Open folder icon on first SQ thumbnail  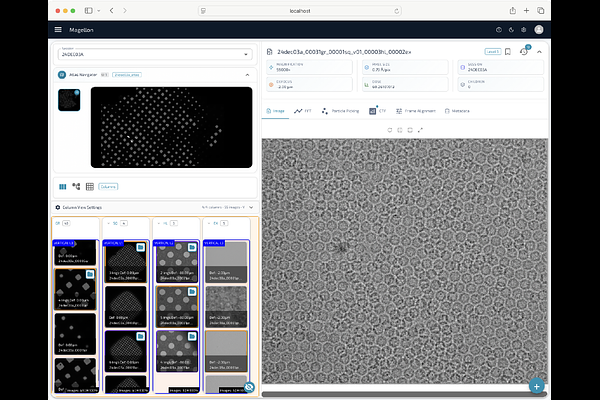(x=140, y=248)
